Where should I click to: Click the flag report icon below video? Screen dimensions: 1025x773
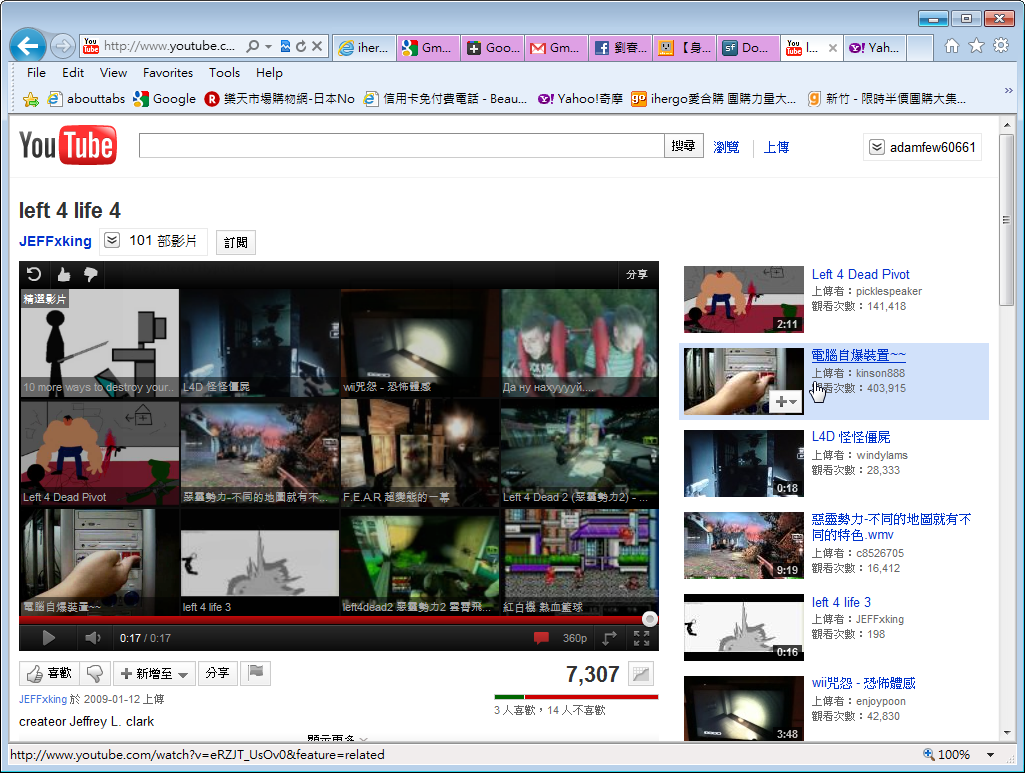click(x=256, y=673)
